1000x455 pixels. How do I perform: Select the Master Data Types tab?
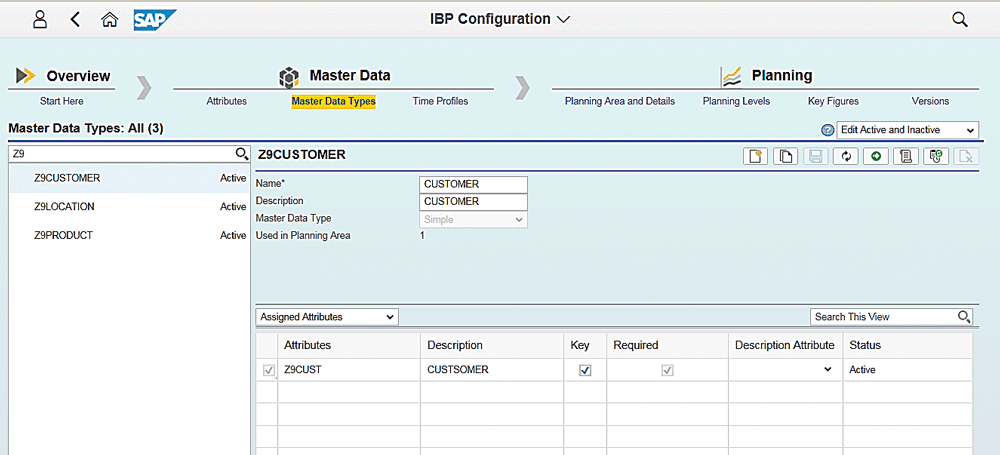334,101
